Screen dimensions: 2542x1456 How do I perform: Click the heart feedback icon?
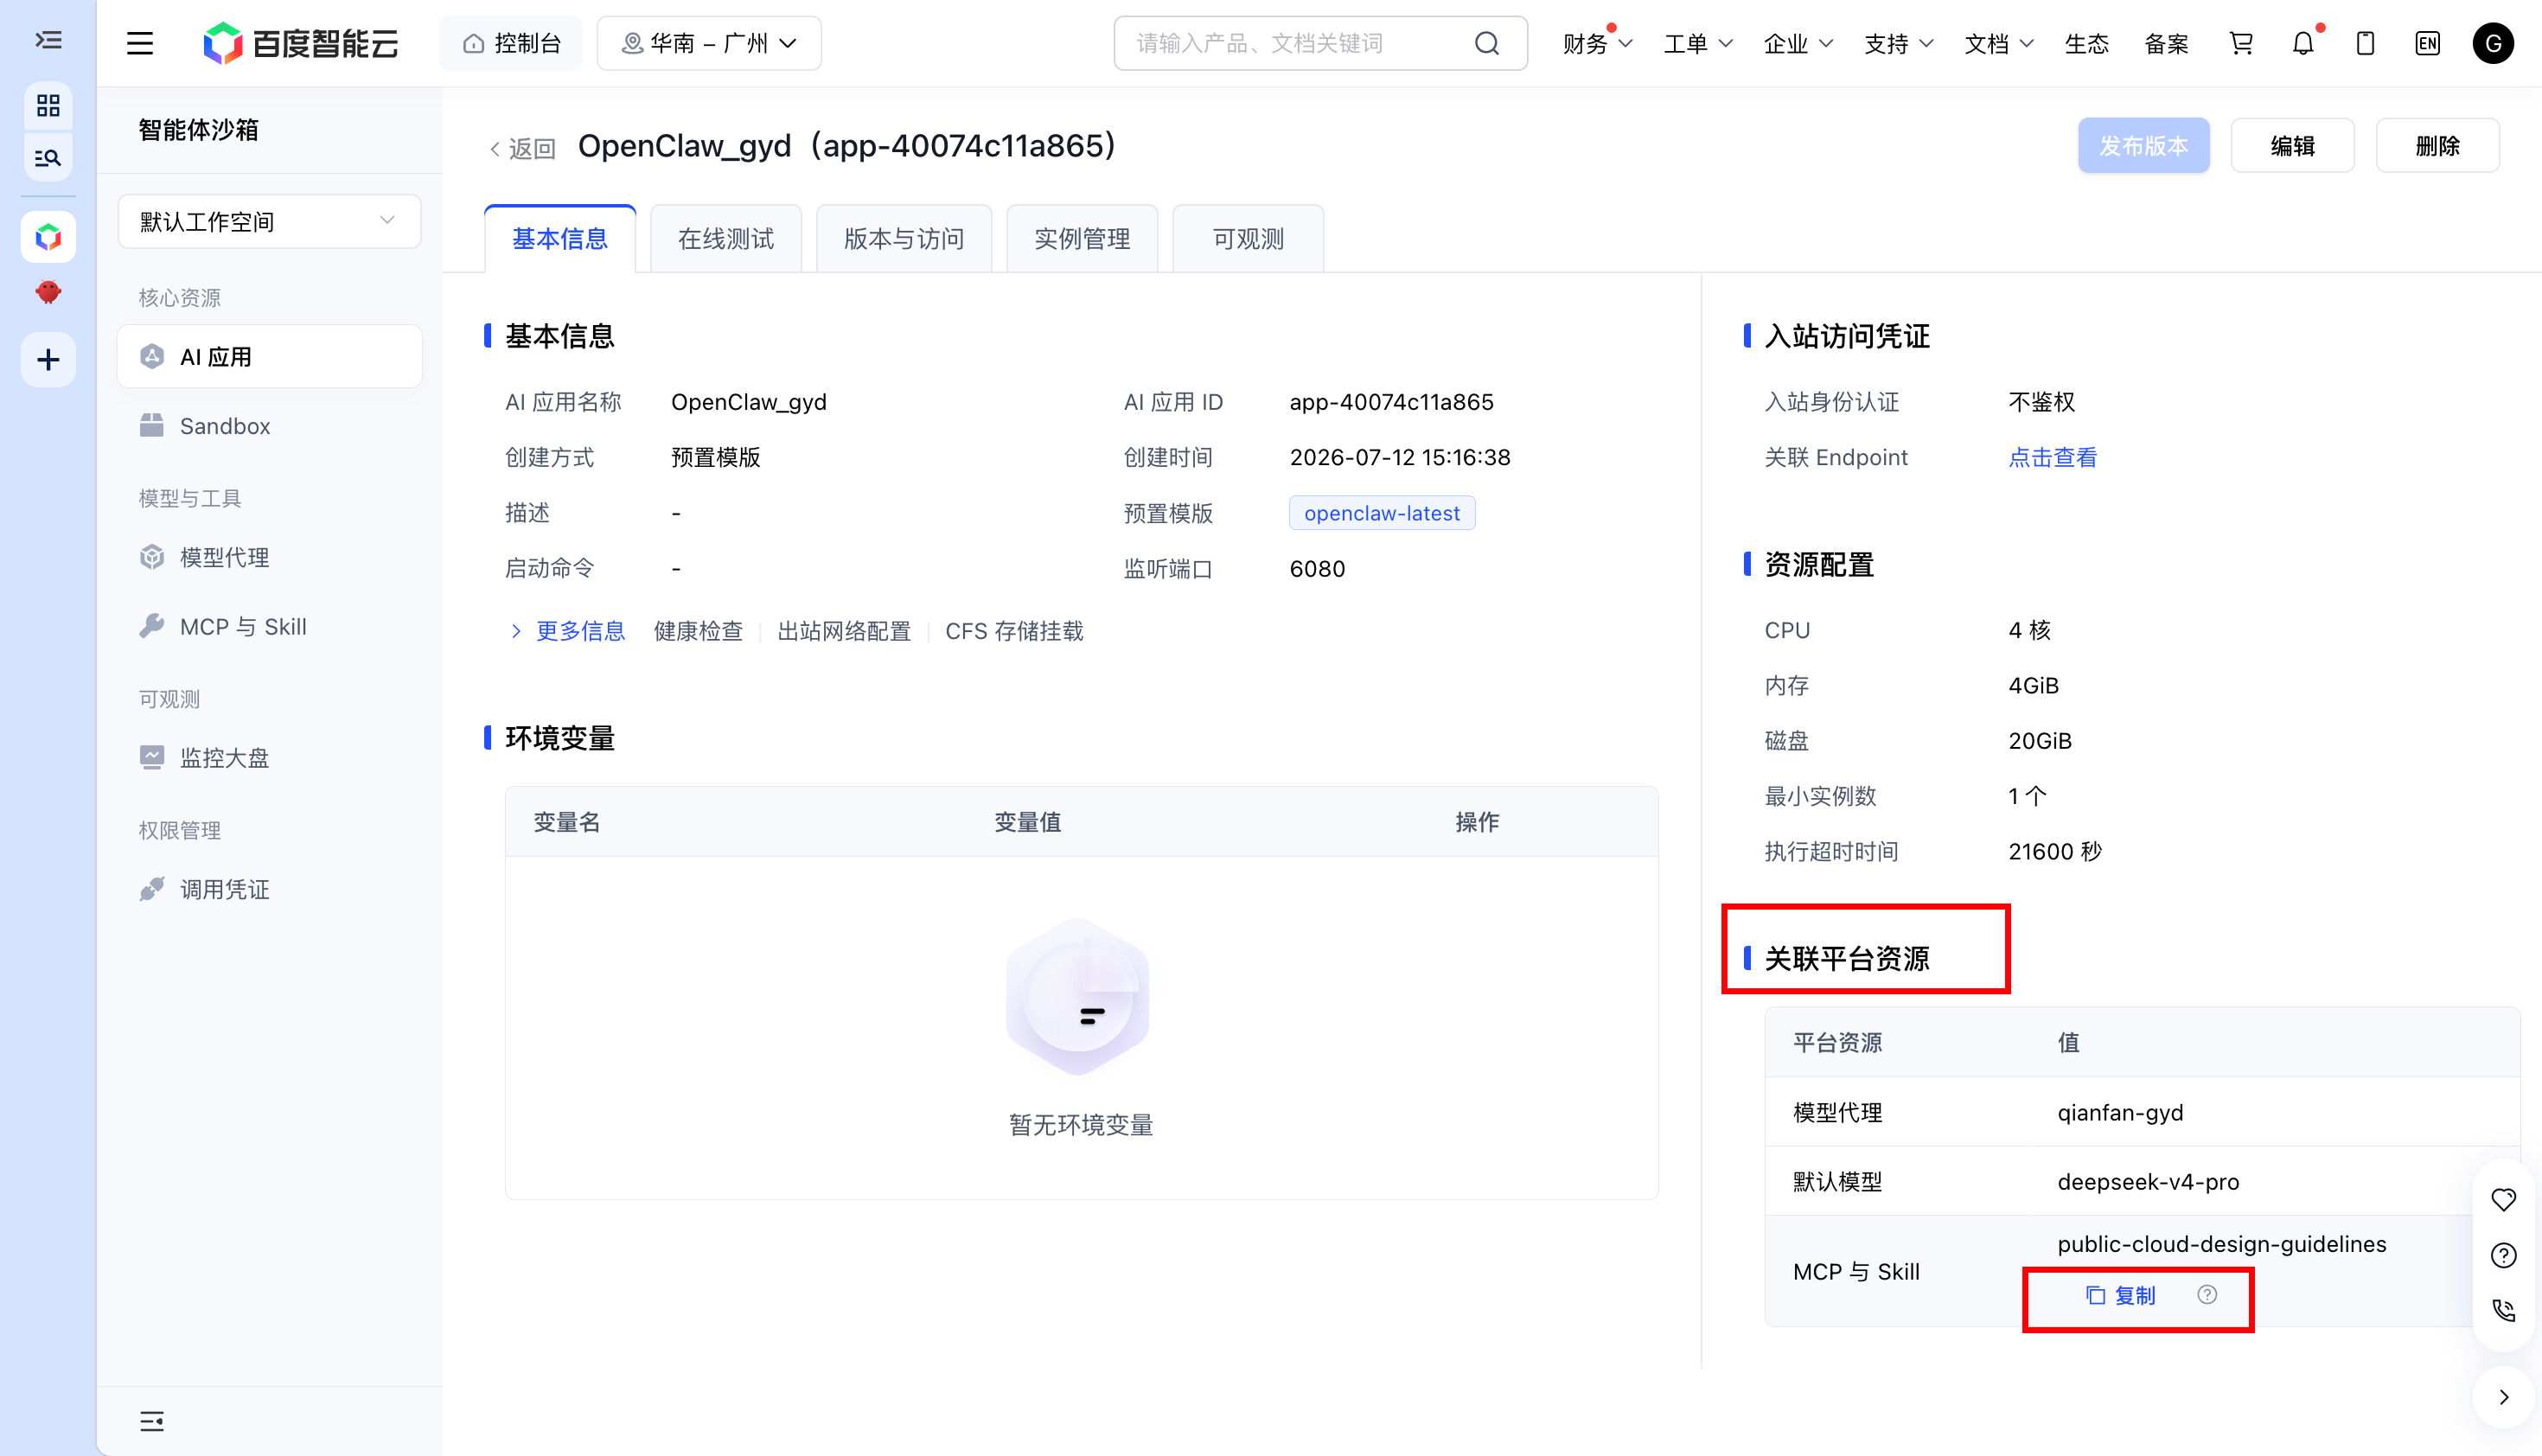tap(2503, 1200)
